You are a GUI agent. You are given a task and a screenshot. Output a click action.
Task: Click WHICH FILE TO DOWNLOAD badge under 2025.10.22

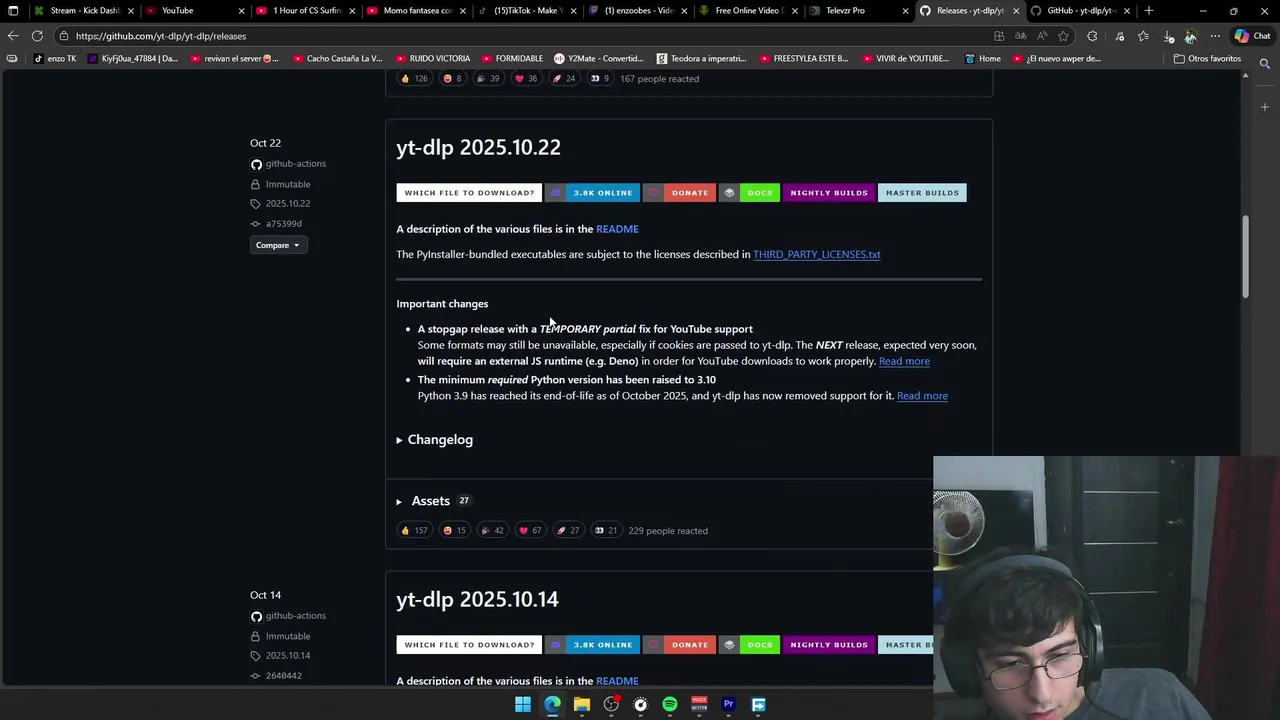click(469, 193)
